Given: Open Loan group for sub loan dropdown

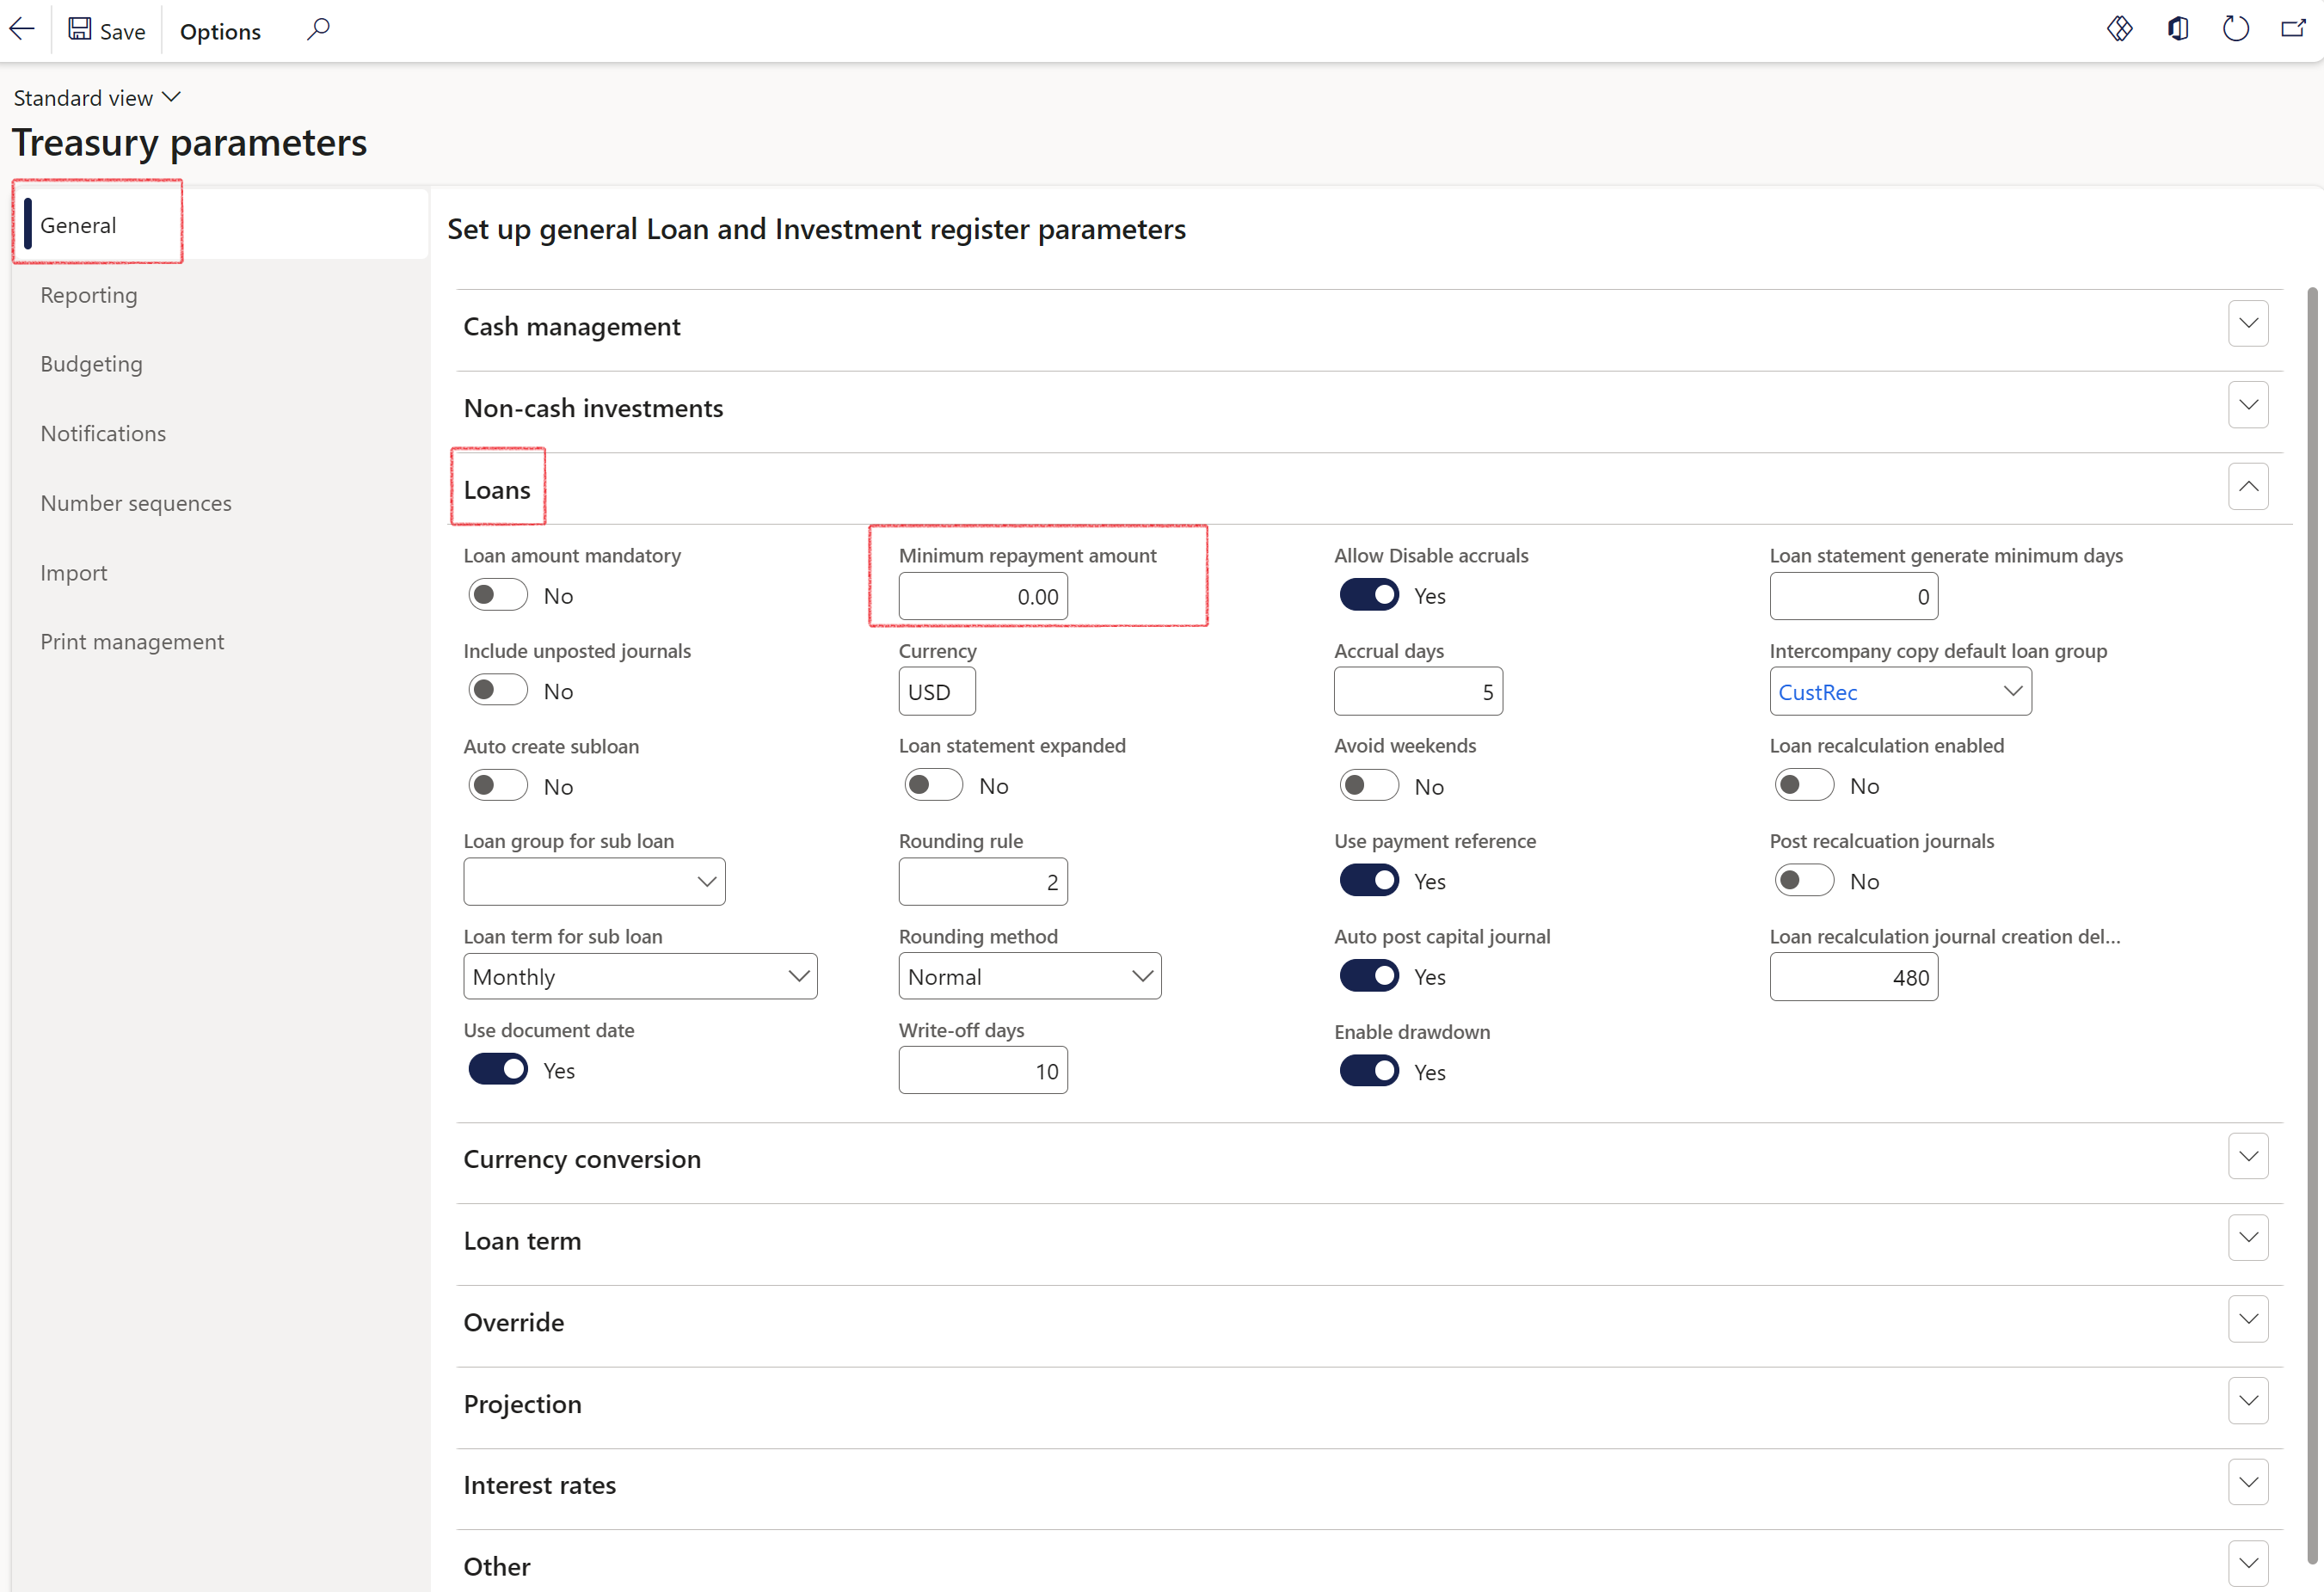Looking at the screenshot, I should pos(594,881).
